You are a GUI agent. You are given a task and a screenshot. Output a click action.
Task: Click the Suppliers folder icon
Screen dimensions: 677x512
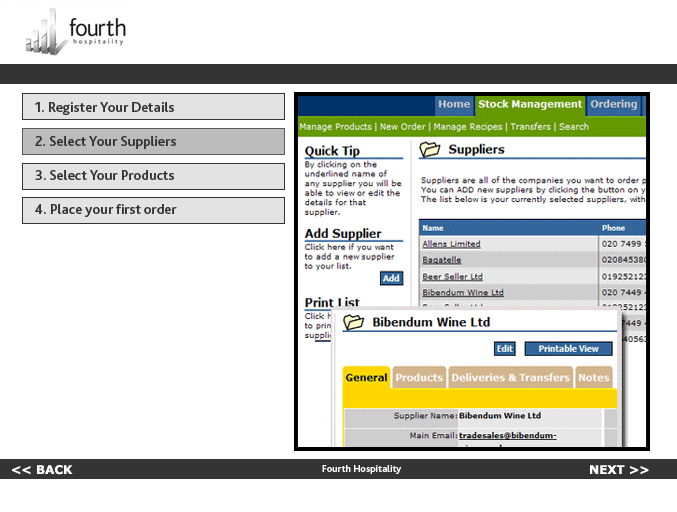click(430, 149)
